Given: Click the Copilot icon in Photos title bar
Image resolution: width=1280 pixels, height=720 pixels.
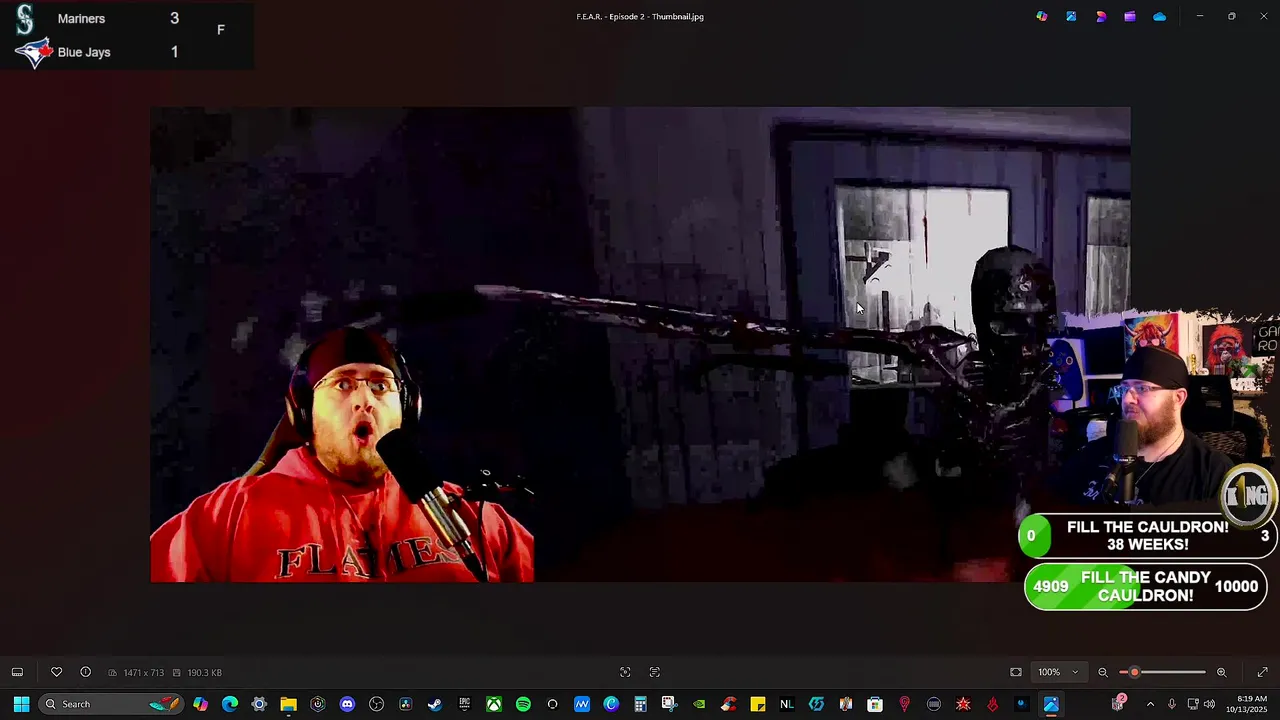Looking at the screenshot, I should [1042, 16].
